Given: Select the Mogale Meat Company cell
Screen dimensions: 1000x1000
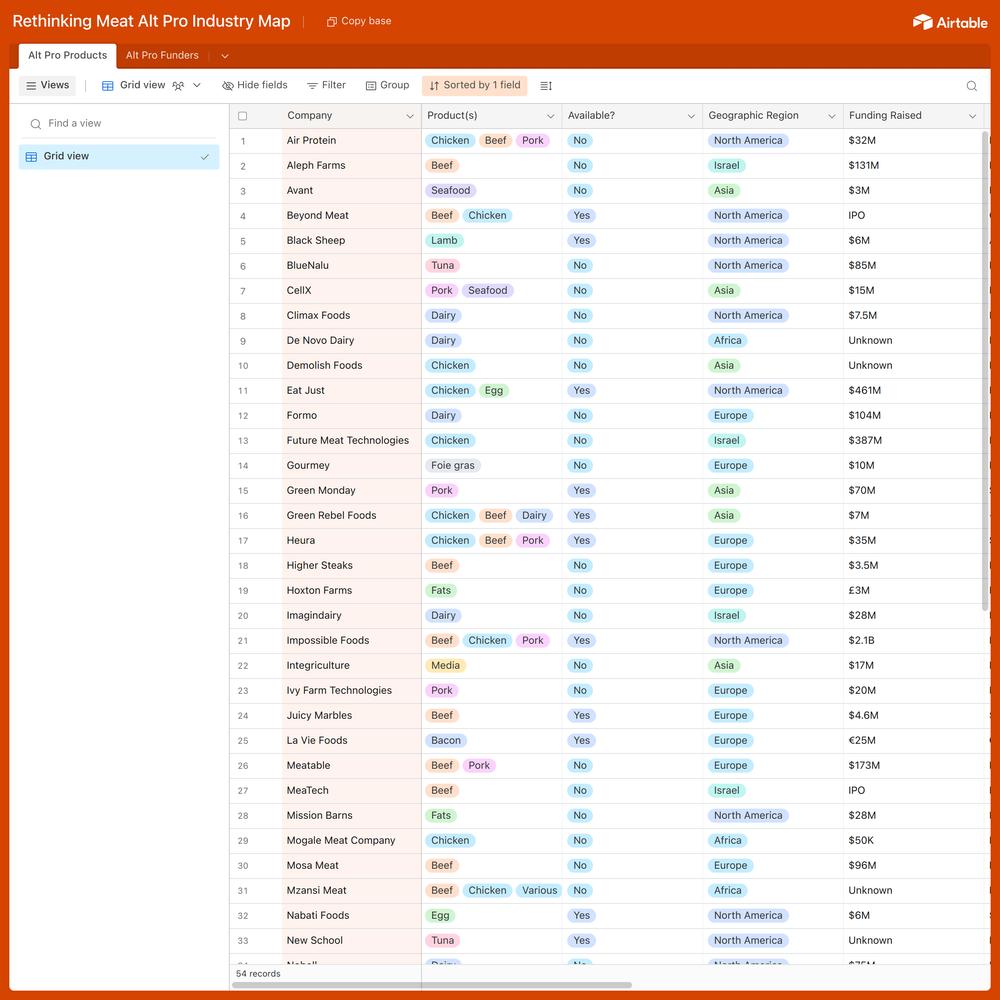Looking at the screenshot, I should (x=351, y=841).
